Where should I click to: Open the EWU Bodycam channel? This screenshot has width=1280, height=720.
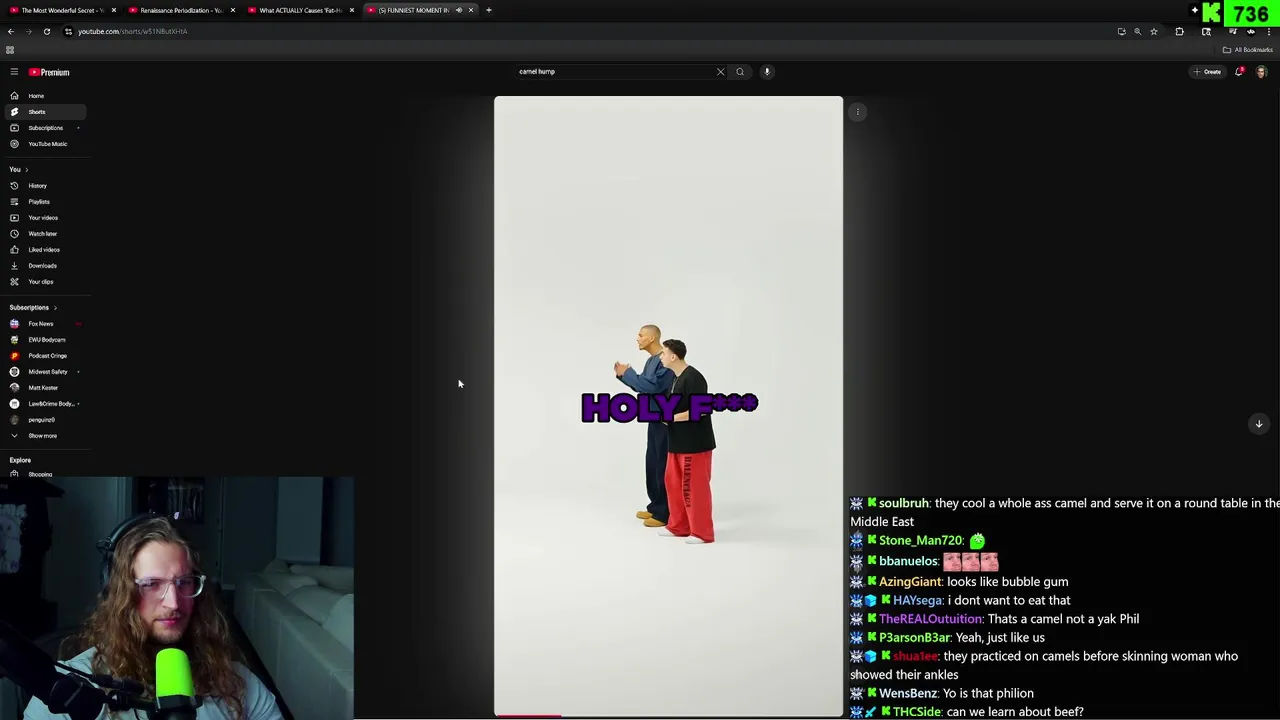click(x=43, y=340)
